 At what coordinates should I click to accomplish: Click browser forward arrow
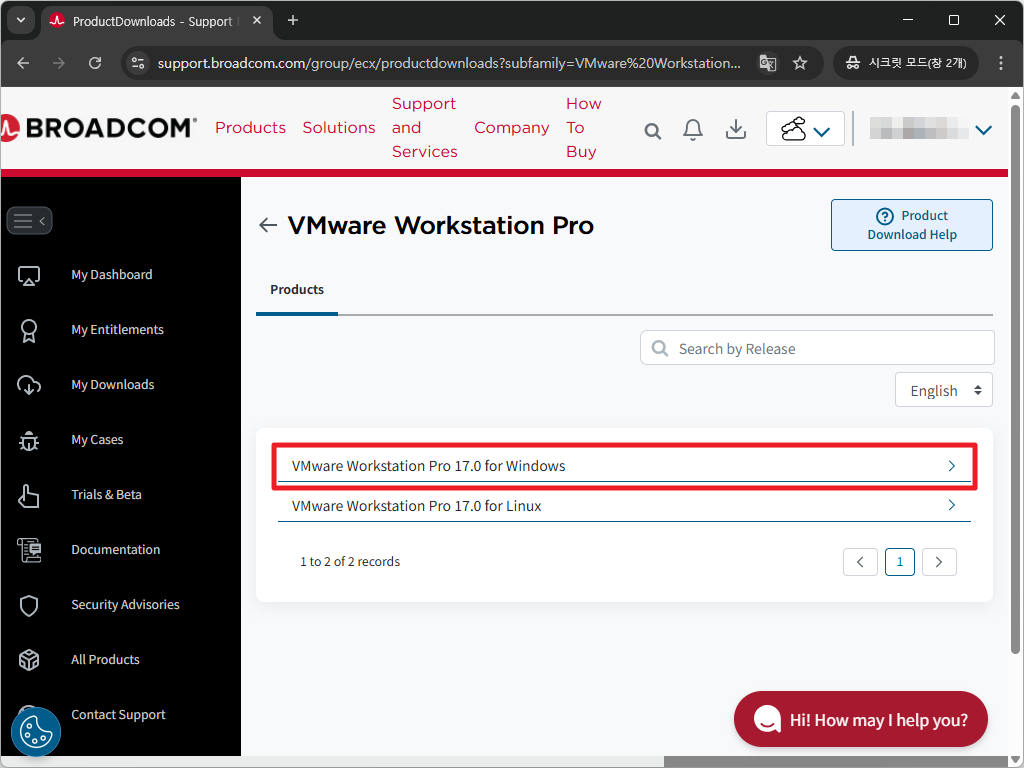(59, 63)
